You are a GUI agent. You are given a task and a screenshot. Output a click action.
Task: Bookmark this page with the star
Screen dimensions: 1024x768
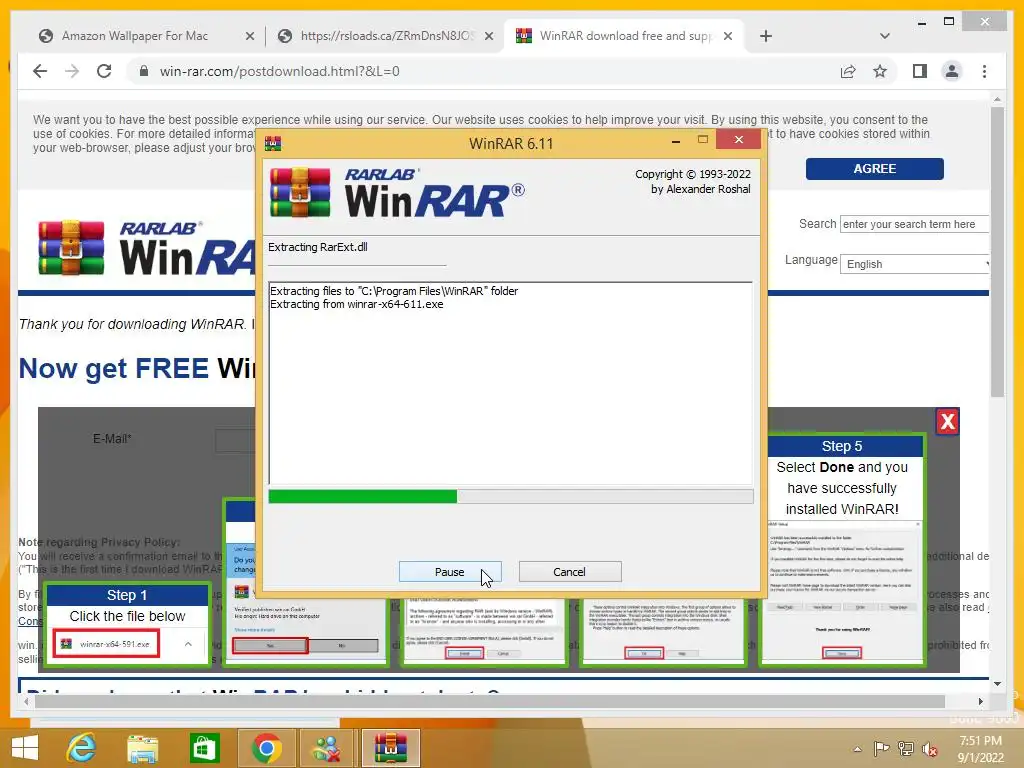880,71
